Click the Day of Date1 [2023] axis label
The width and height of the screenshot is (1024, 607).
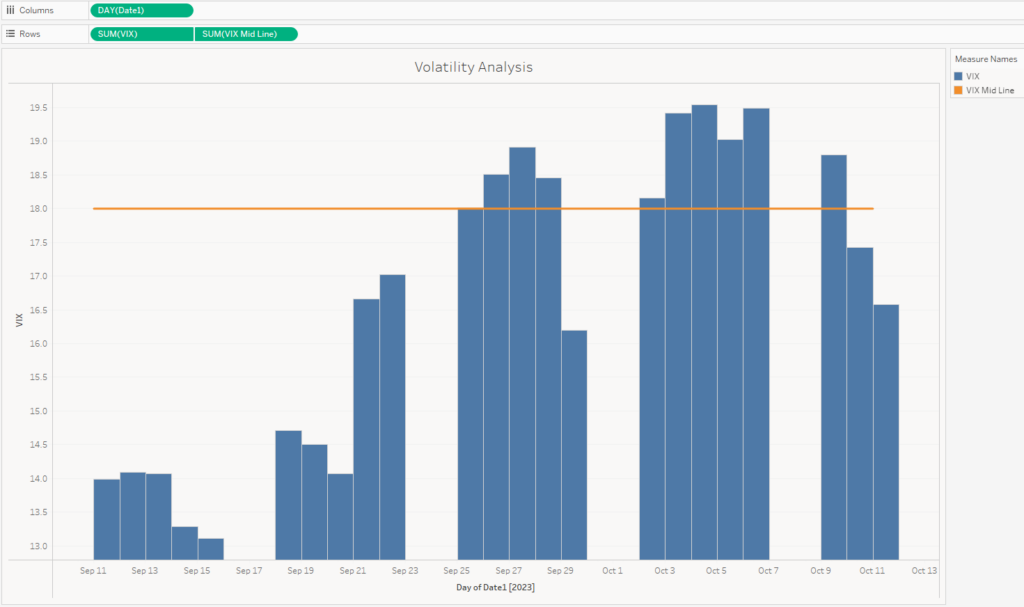click(x=495, y=587)
